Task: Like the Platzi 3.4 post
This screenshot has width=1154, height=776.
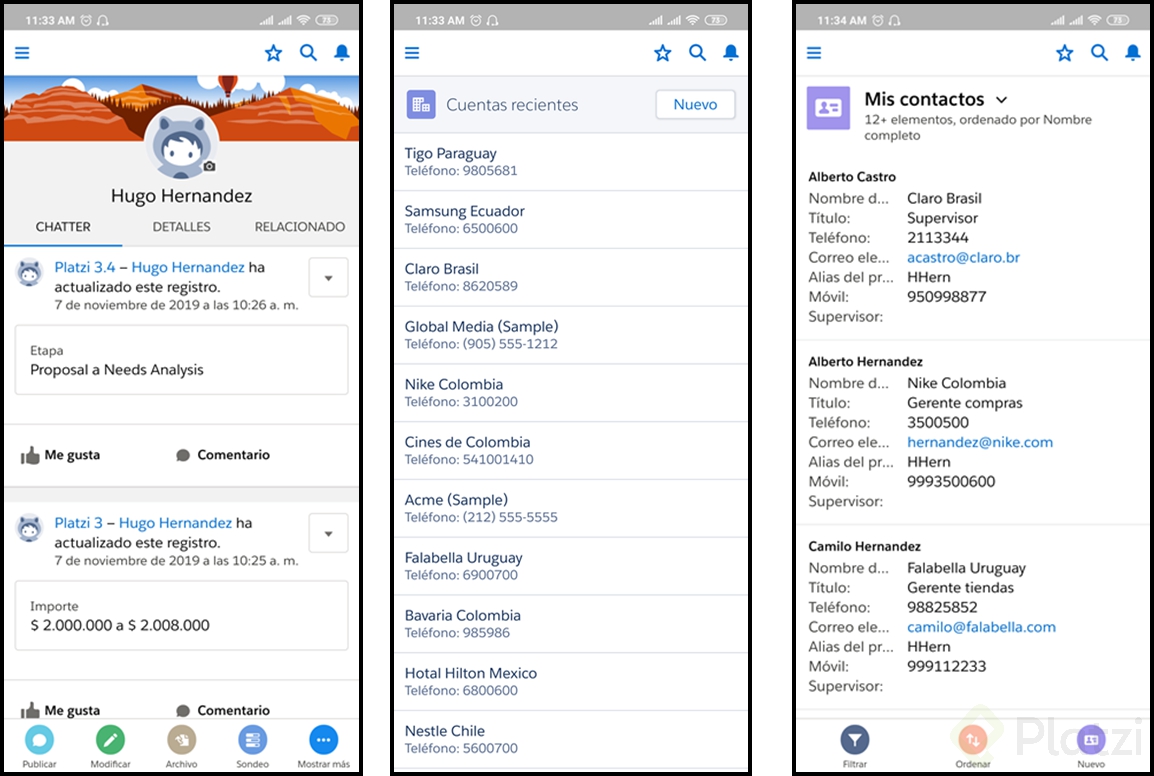Action: point(60,455)
